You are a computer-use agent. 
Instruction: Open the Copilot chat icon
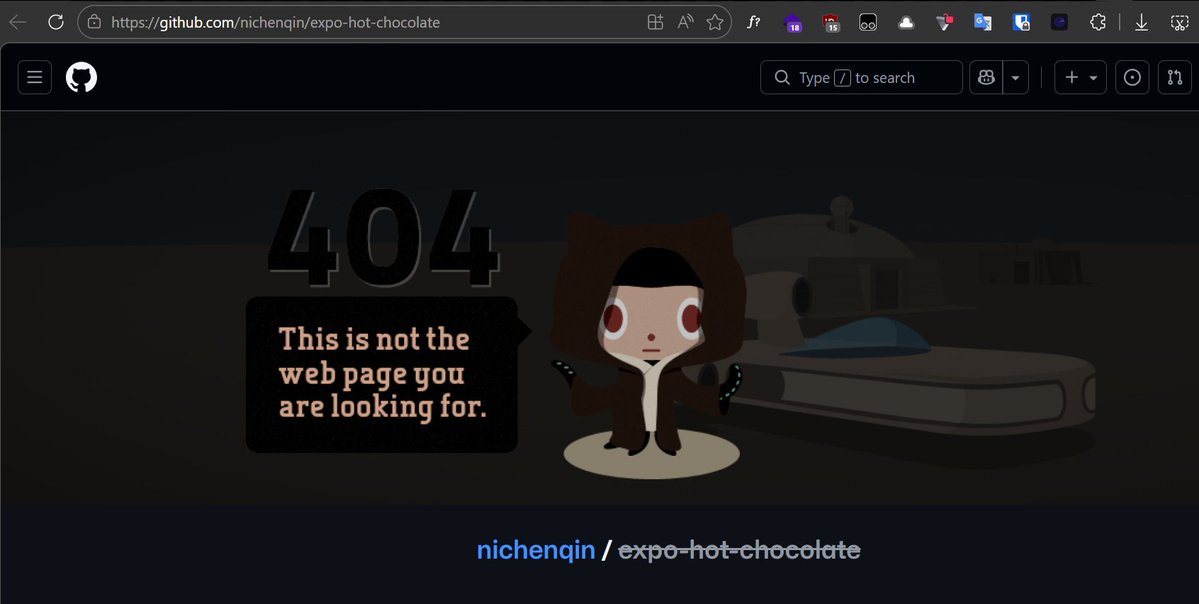[x=986, y=77]
